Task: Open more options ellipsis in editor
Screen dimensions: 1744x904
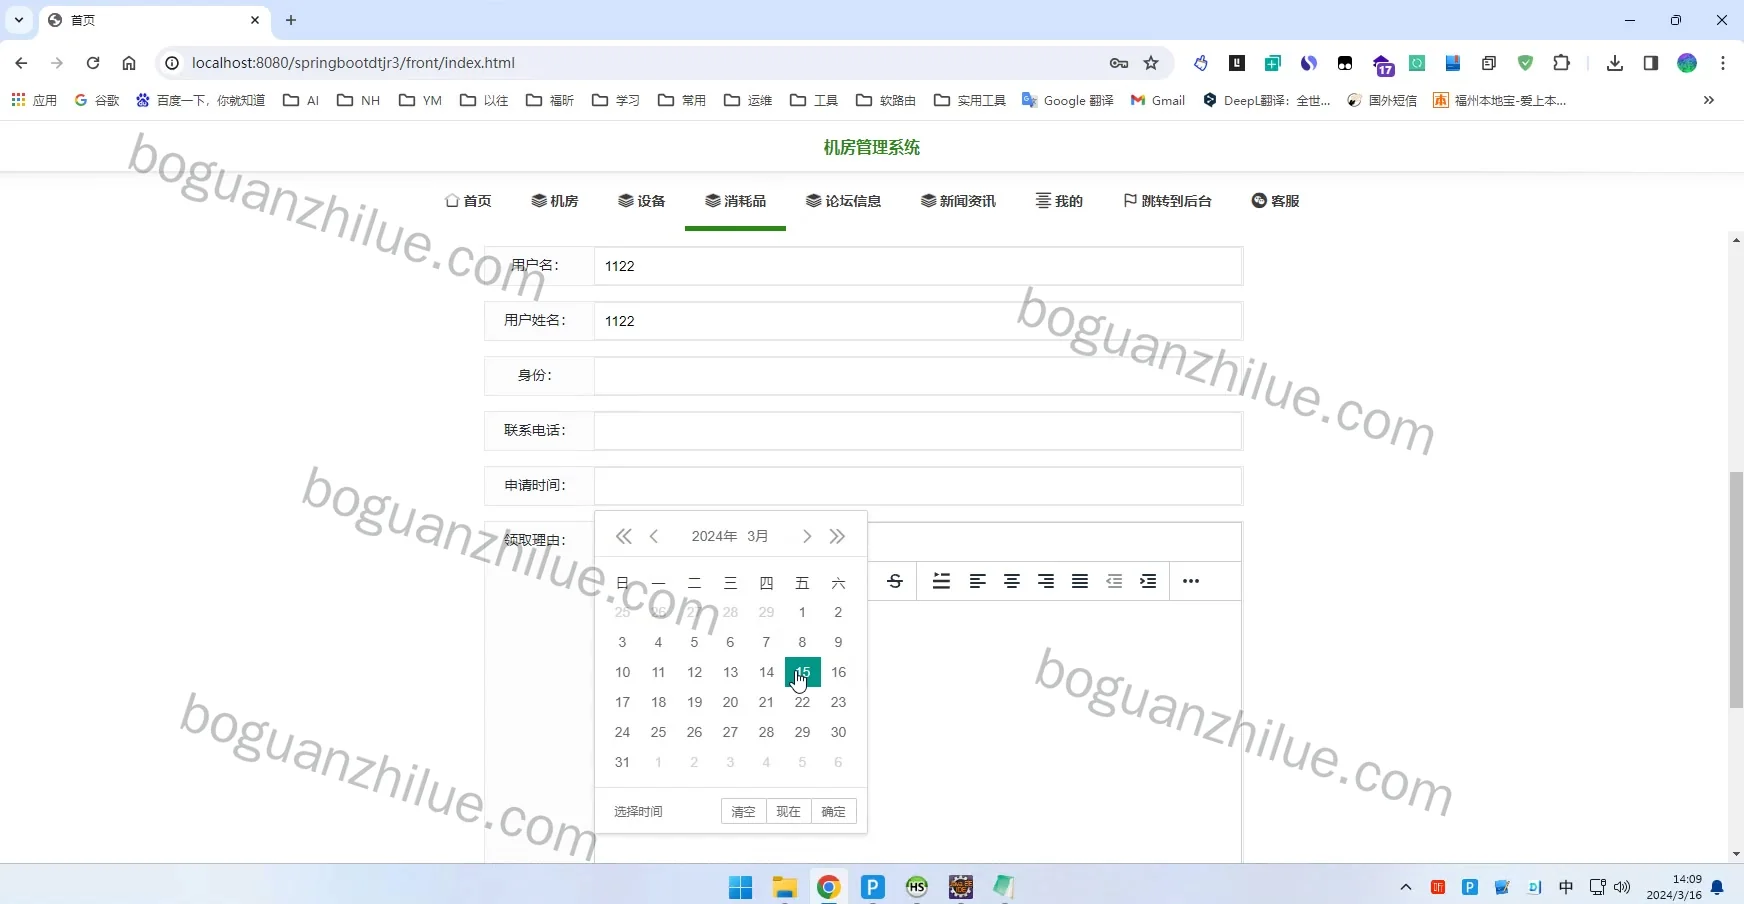Action: tap(1191, 581)
